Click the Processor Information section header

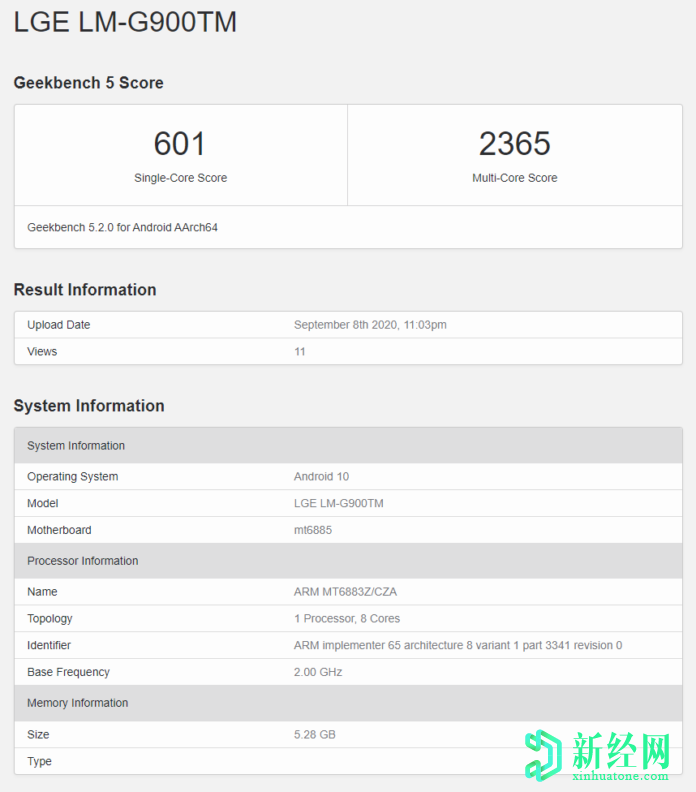click(x=82, y=561)
